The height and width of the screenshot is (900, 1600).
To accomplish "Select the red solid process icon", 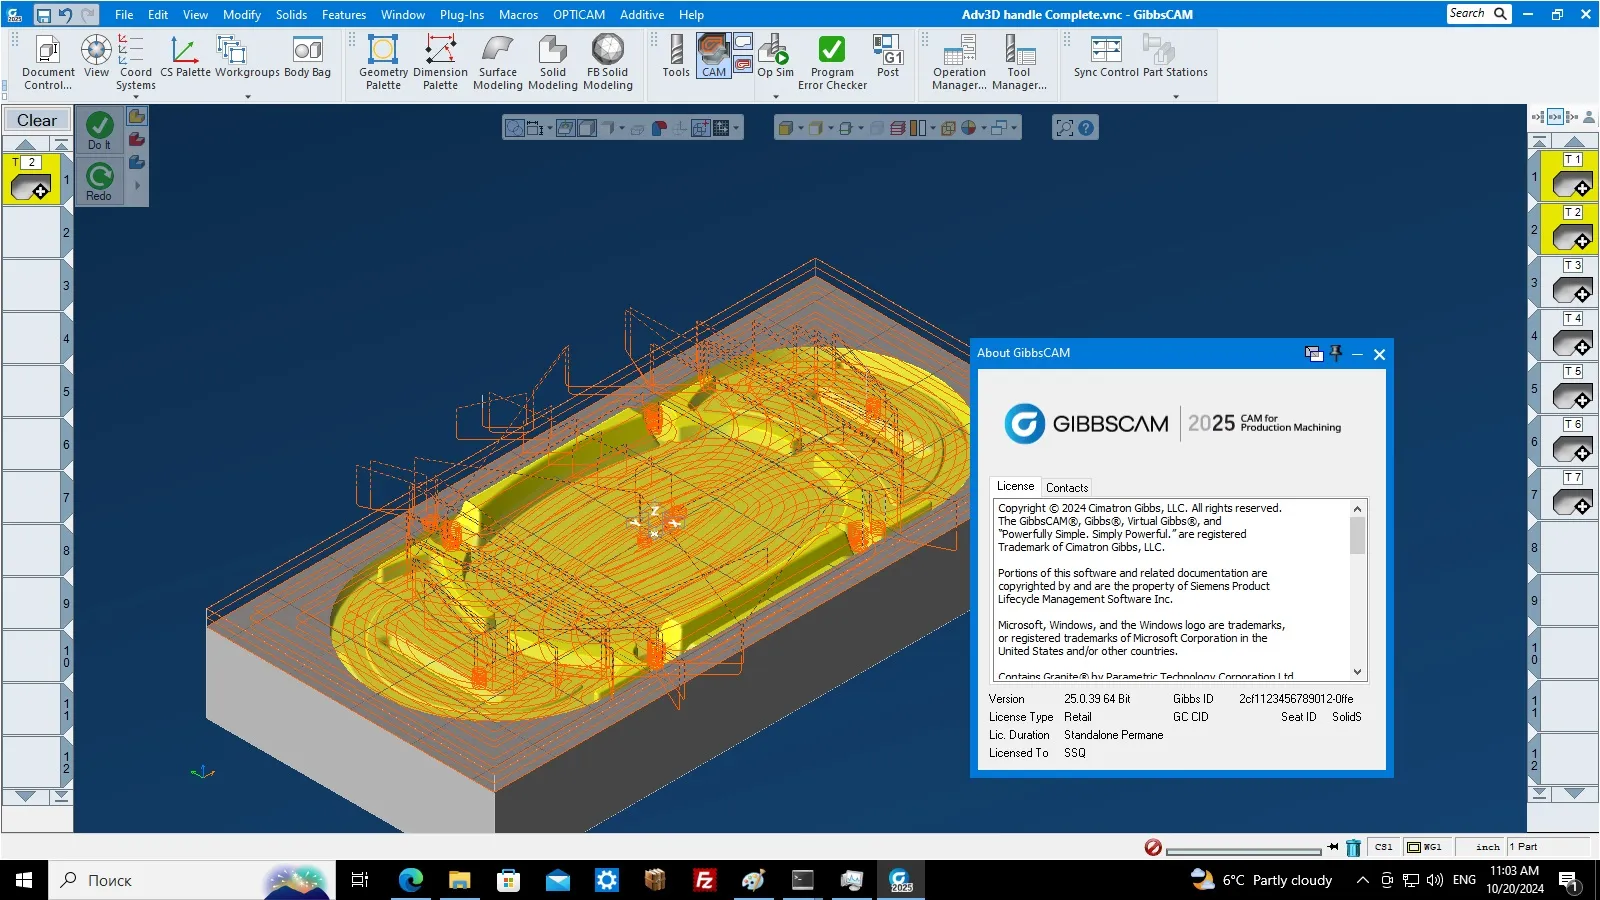I will [x=137, y=139].
